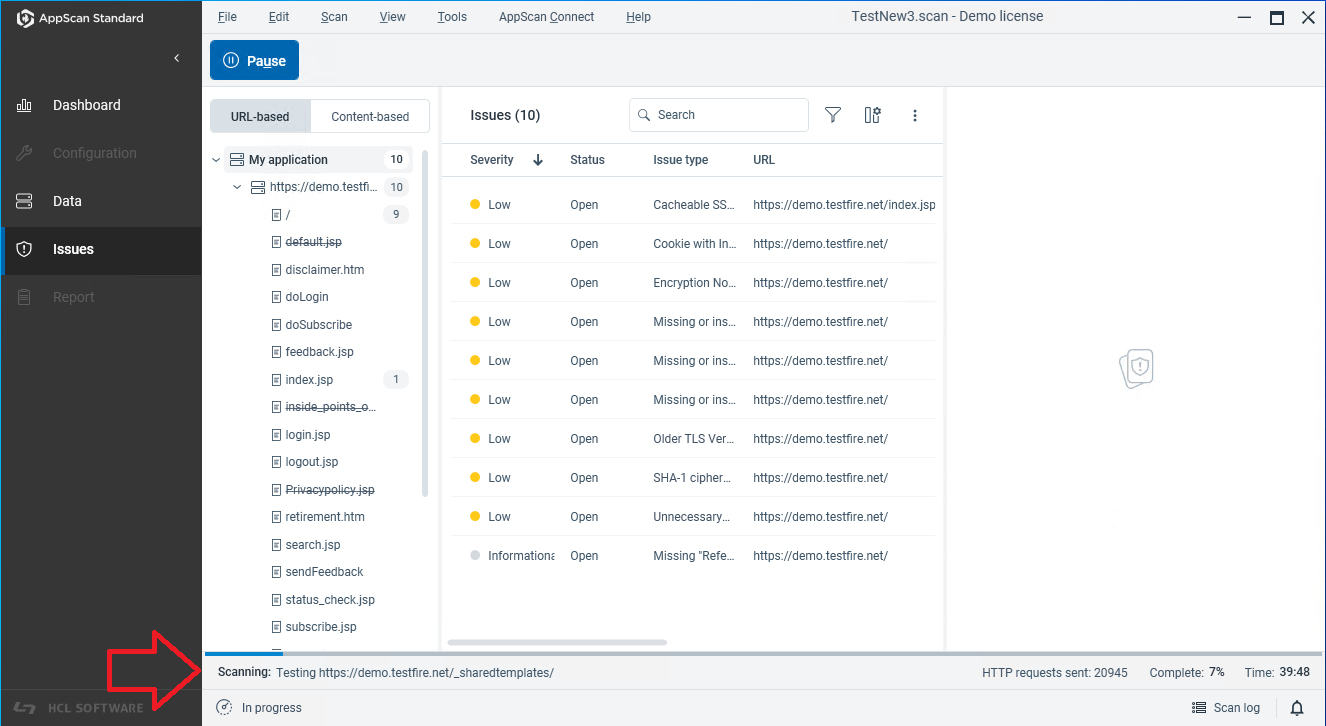Viewport: 1326px width, 726px height.
Task: Open the Tools menu
Action: (x=452, y=17)
